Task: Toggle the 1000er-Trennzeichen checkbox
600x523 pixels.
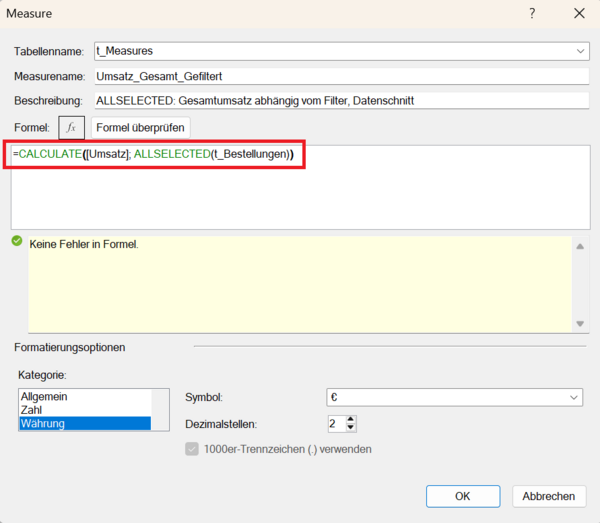Action: (x=192, y=449)
